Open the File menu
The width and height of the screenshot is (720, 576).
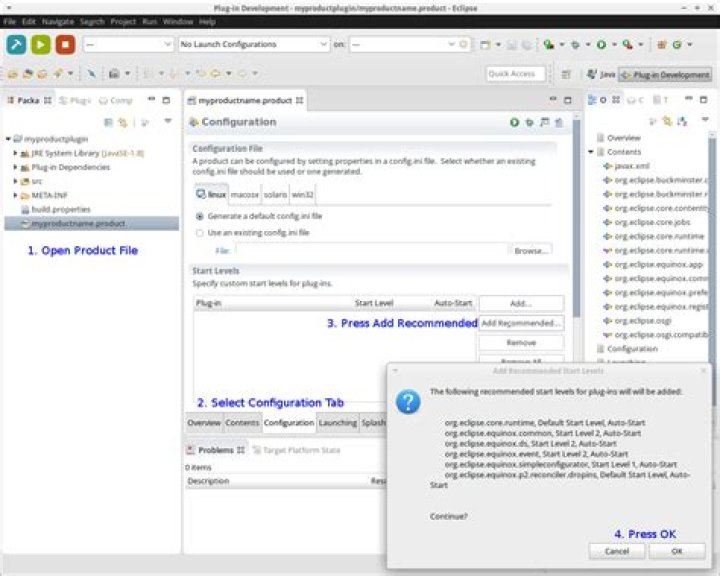[x=10, y=22]
